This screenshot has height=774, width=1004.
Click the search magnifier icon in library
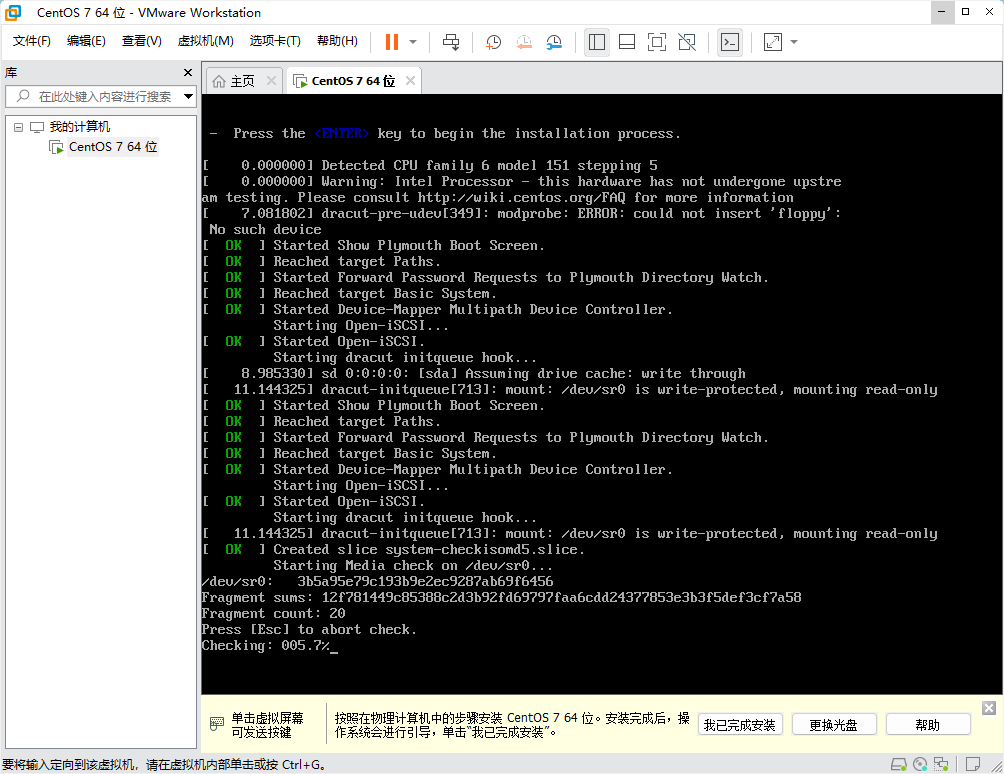[23, 96]
